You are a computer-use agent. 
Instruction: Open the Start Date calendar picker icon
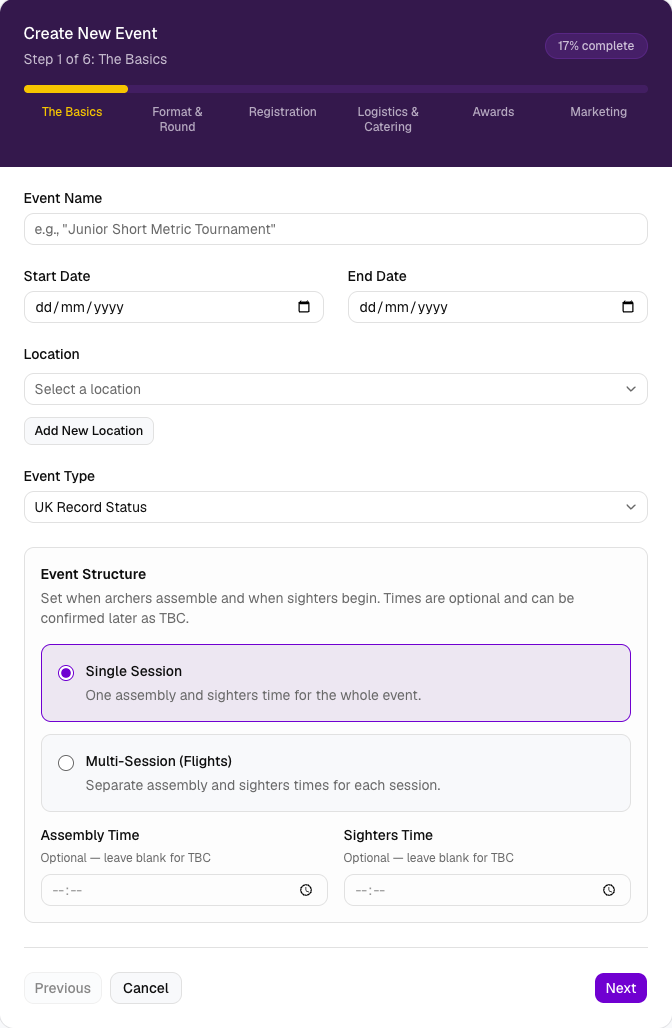pos(304,307)
